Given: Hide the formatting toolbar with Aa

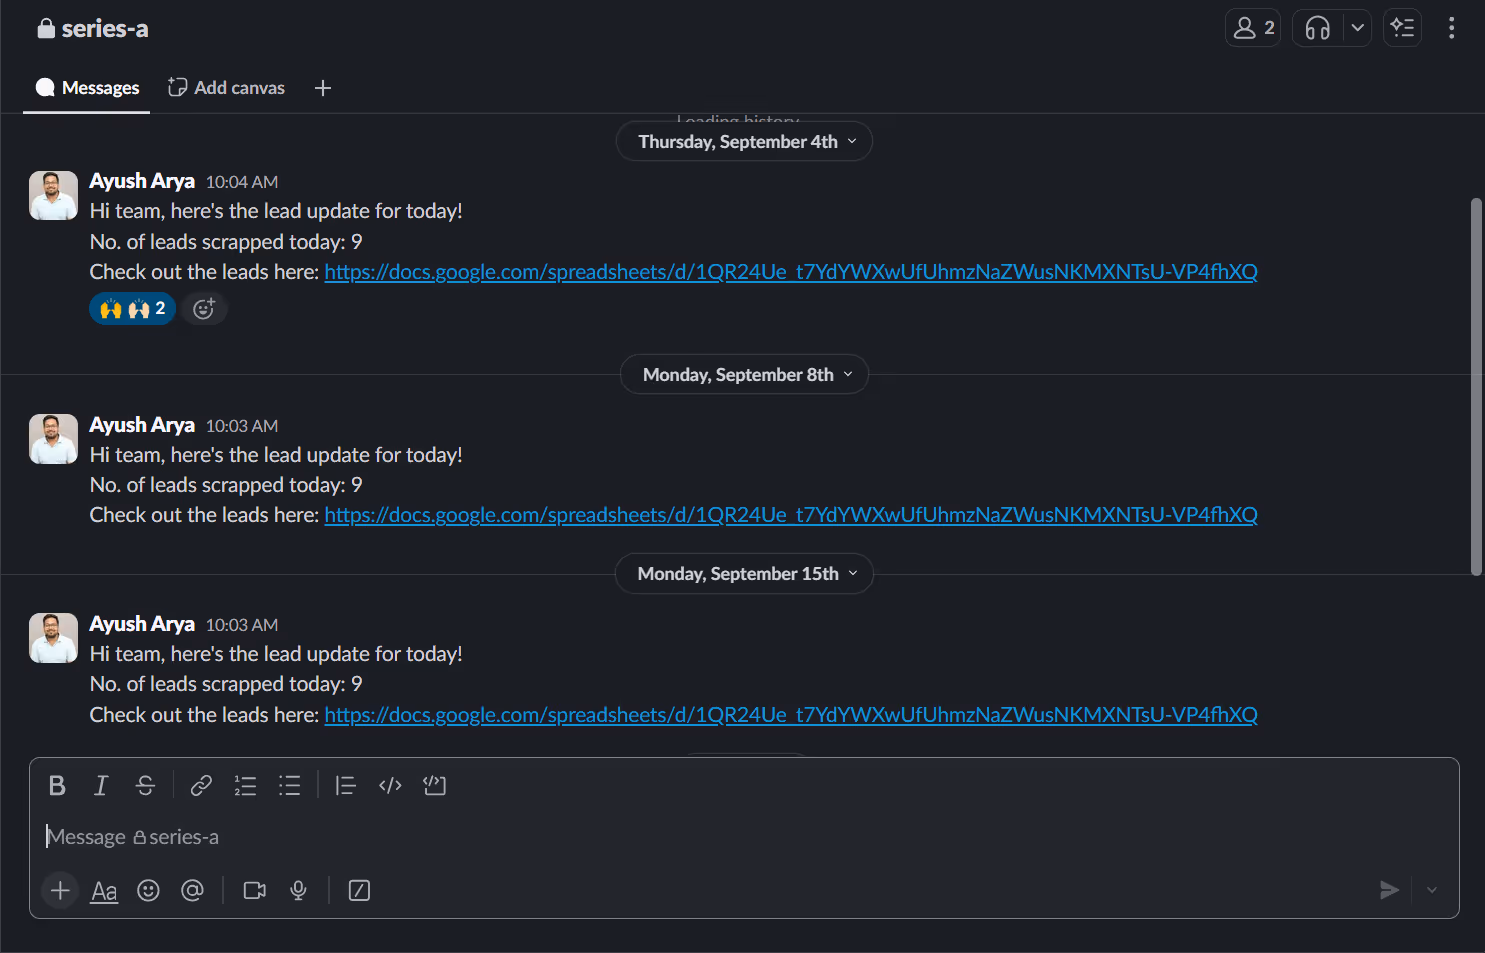Looking at the screenshot, I should click(x=103, y=890).
